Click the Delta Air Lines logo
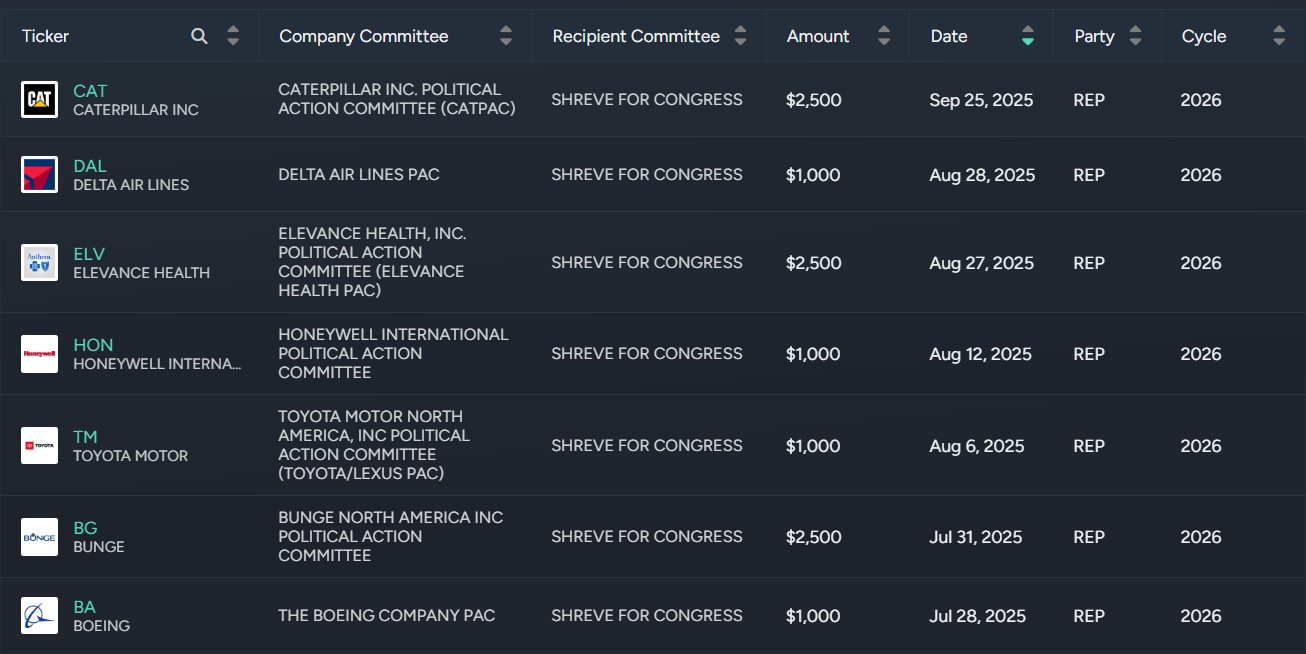1306x654 pixels. [x=40, y=174]
